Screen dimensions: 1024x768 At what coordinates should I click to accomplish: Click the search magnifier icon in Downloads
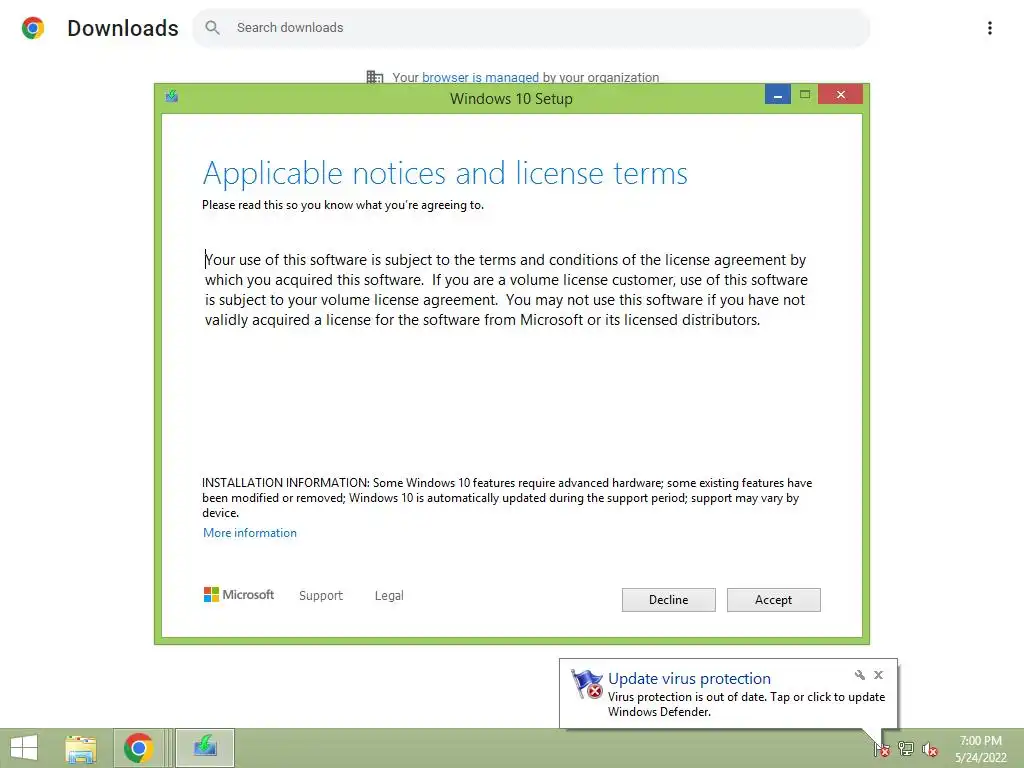pos(212,27)
